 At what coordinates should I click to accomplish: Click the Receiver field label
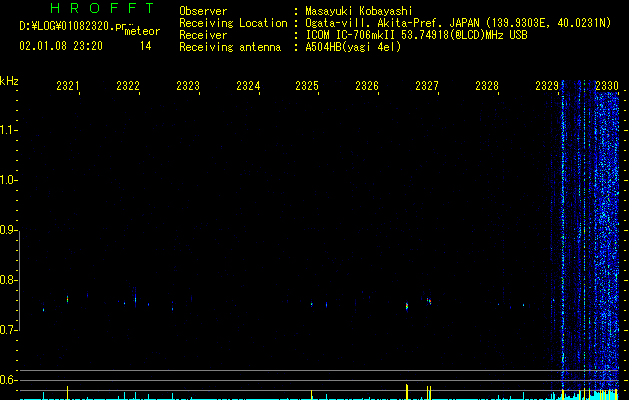203,35
